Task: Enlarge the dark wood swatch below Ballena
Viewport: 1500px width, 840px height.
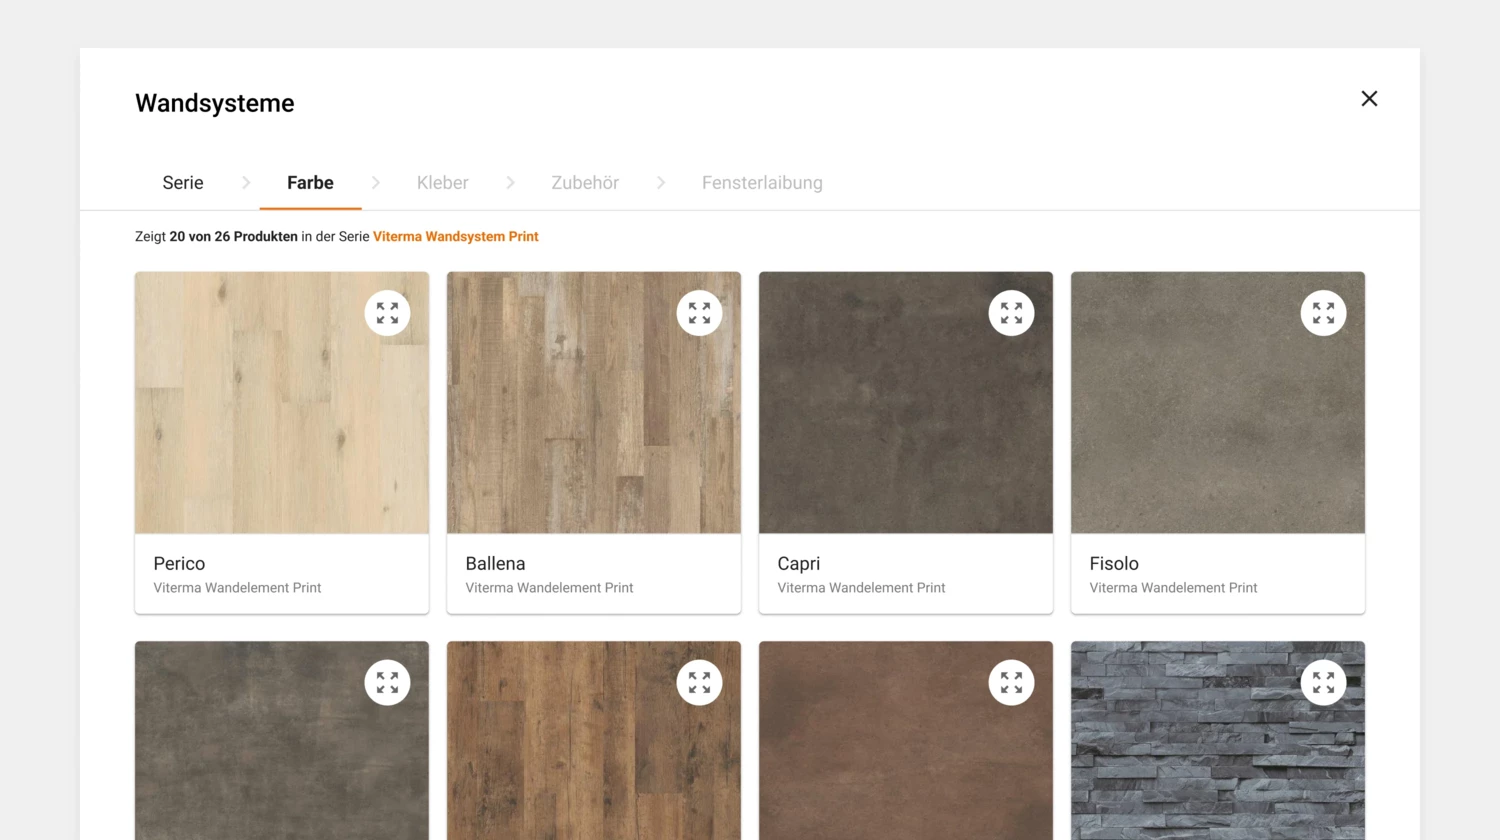Action: [x=699, y=682]
